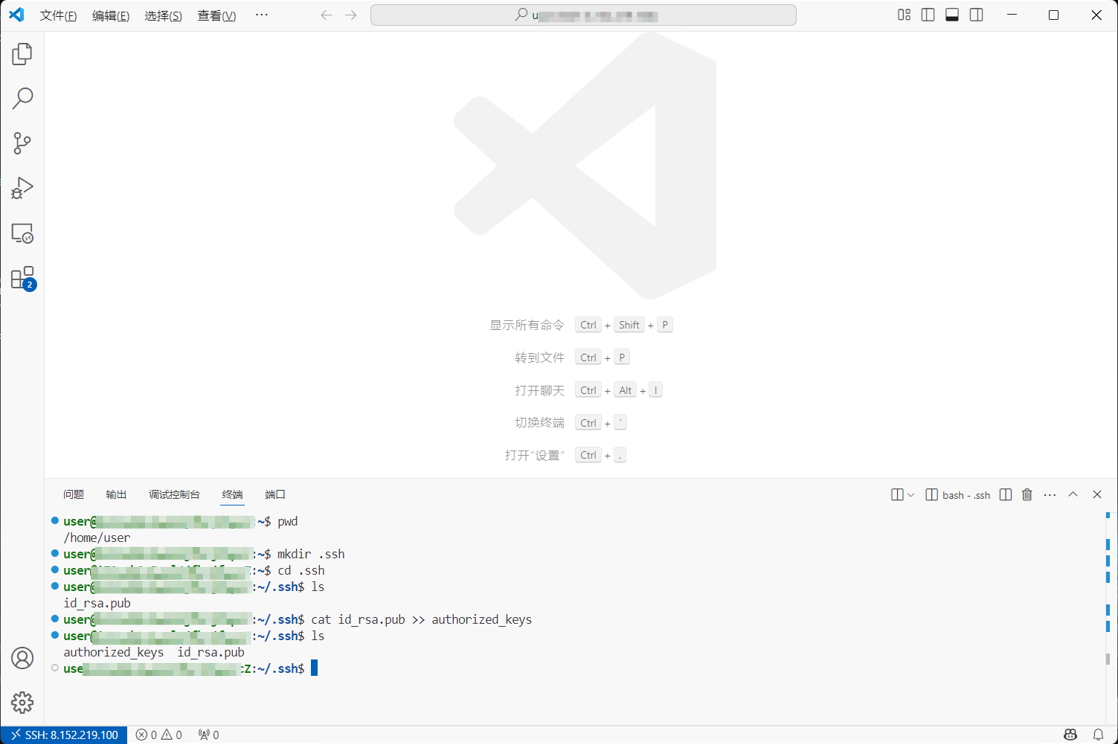Click the command center search box

point(583,15)
